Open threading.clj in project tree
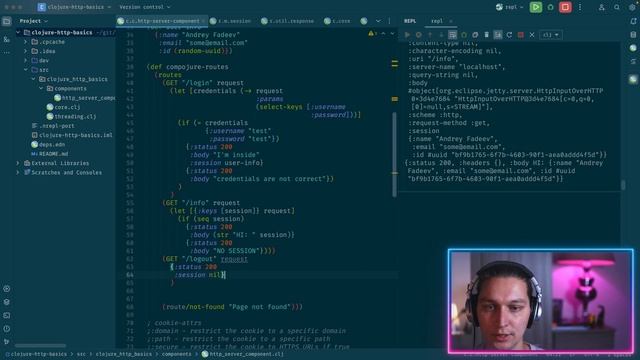This screenshot has height=360, width=640. [x=71, y=116]
